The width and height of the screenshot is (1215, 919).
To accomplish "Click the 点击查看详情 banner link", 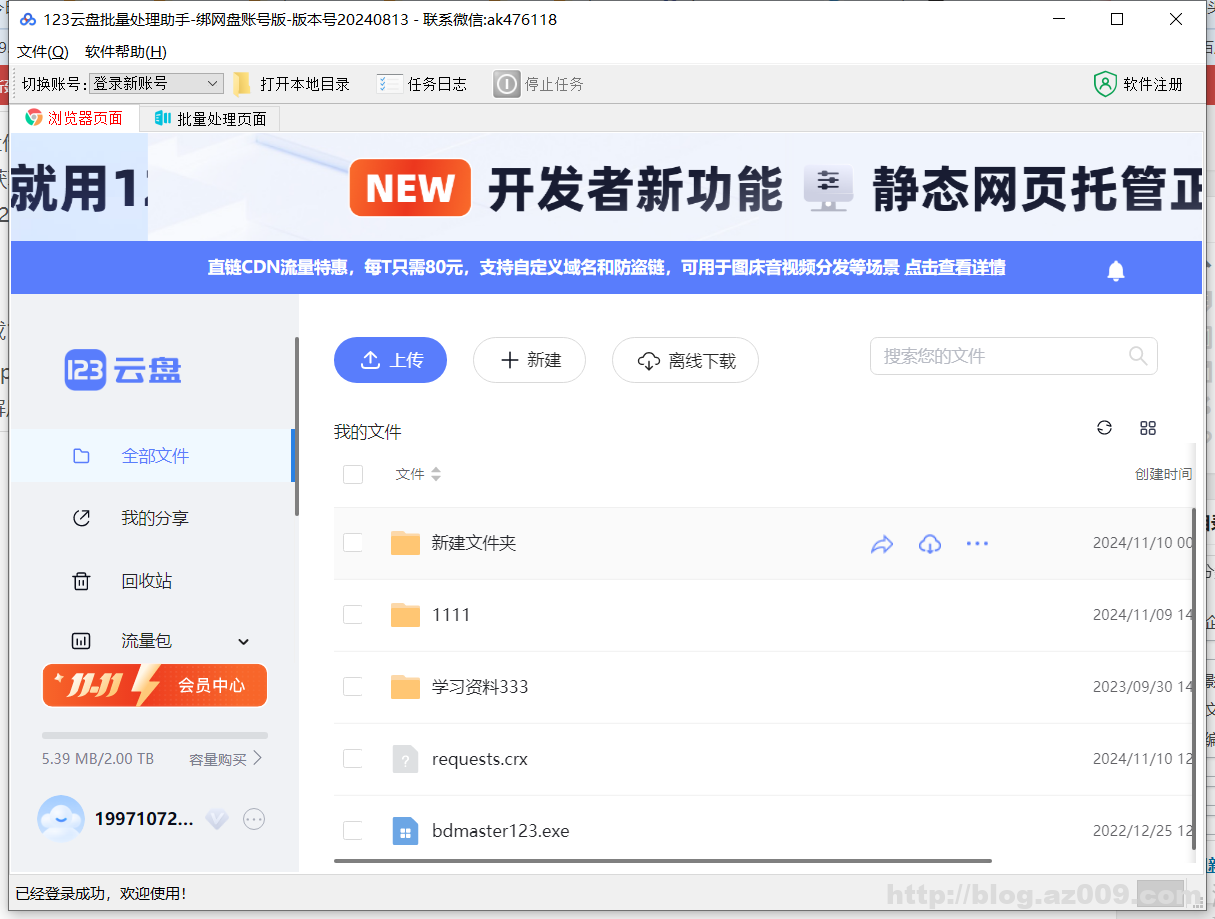I will click(955, 268).
